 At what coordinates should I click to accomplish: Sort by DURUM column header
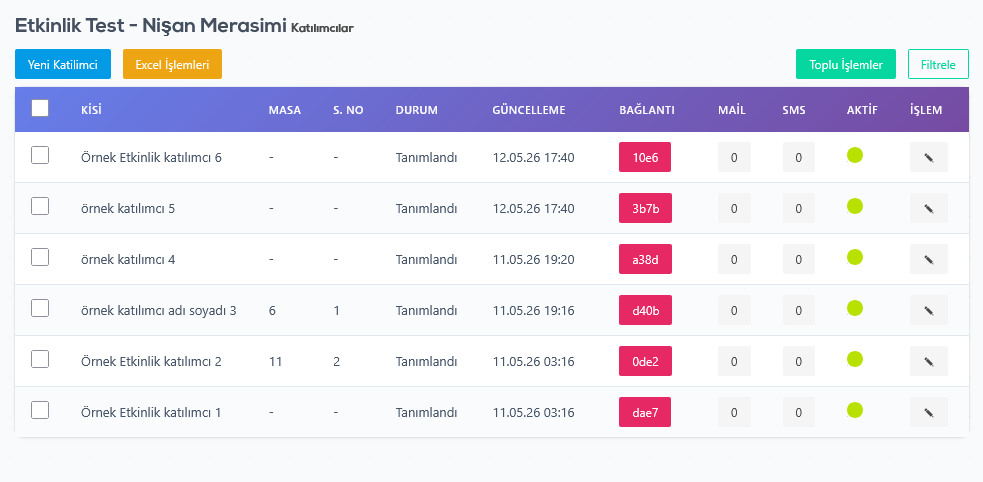pos(416,110)
